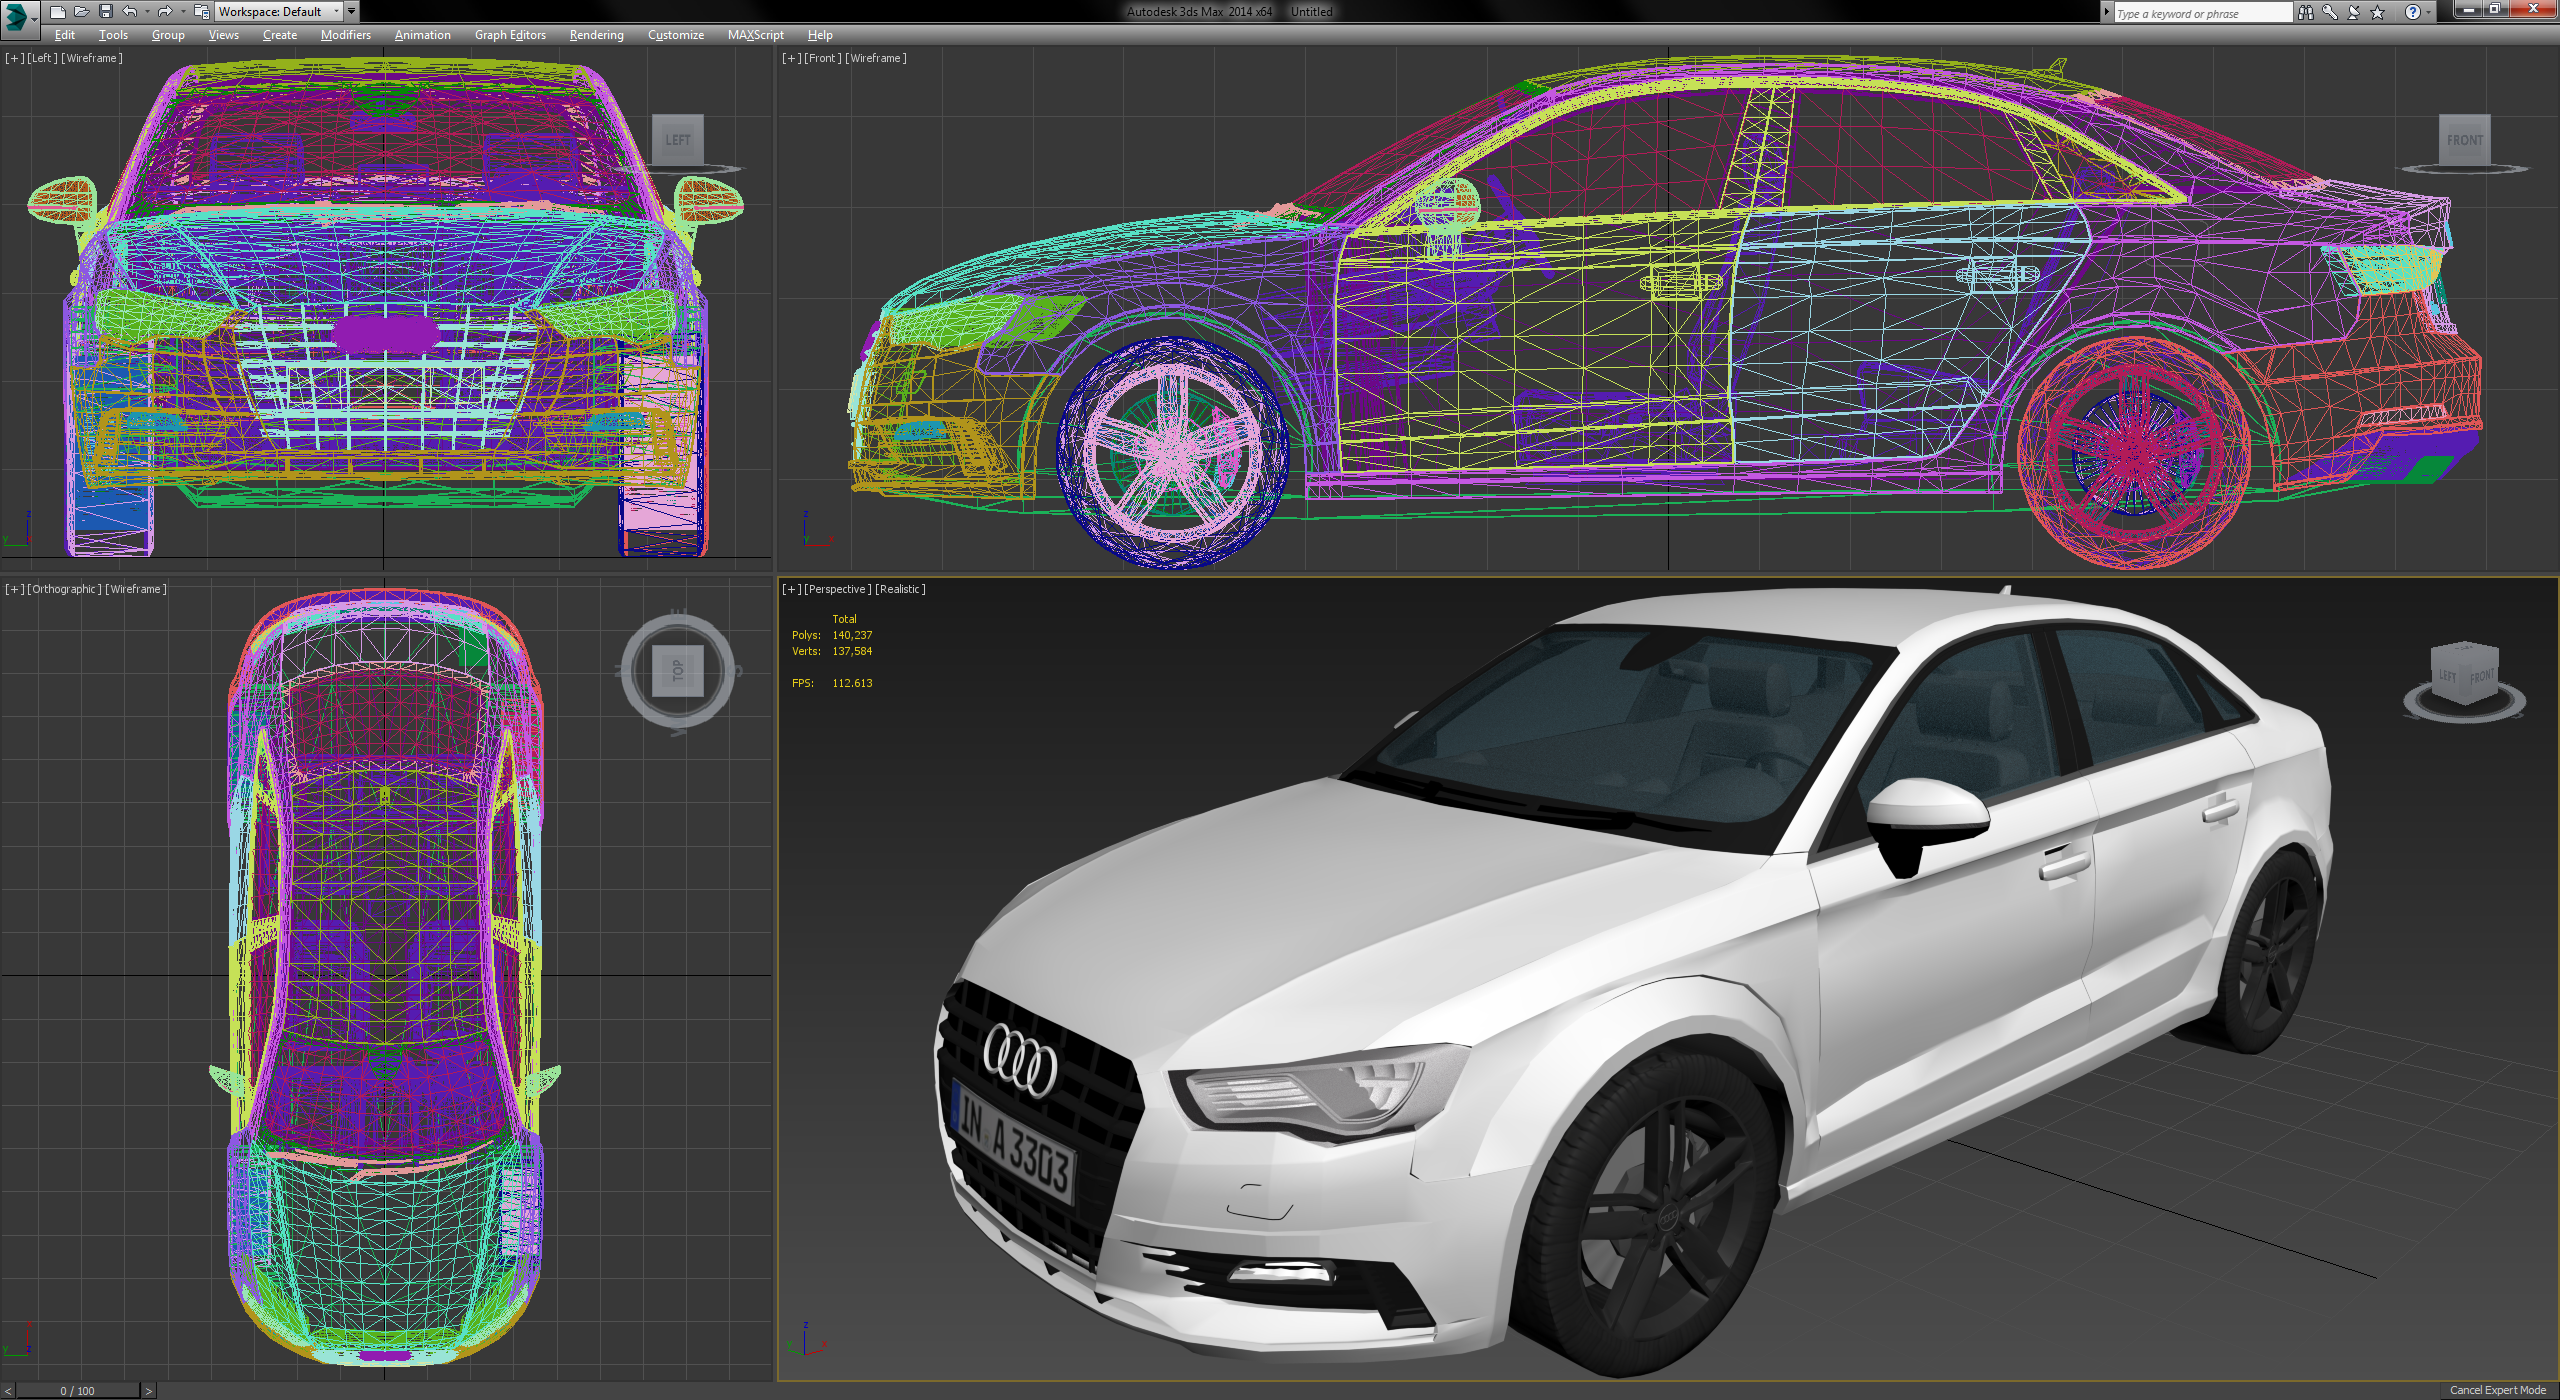Launch search with the binoculars icon

pos(2305,12)
